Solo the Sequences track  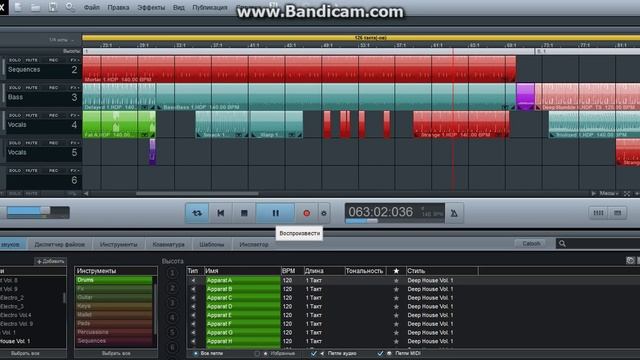point(15,60)
